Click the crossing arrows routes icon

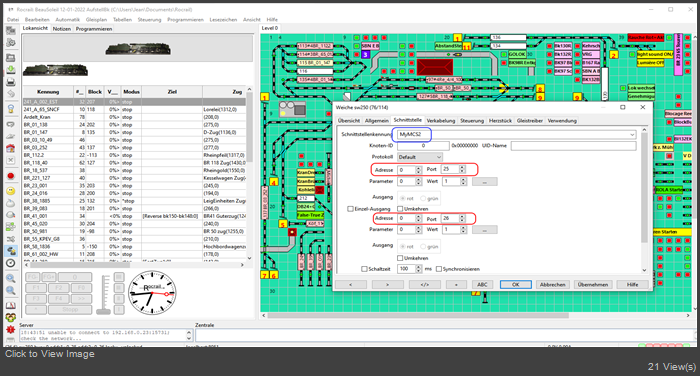coord(11,239)
